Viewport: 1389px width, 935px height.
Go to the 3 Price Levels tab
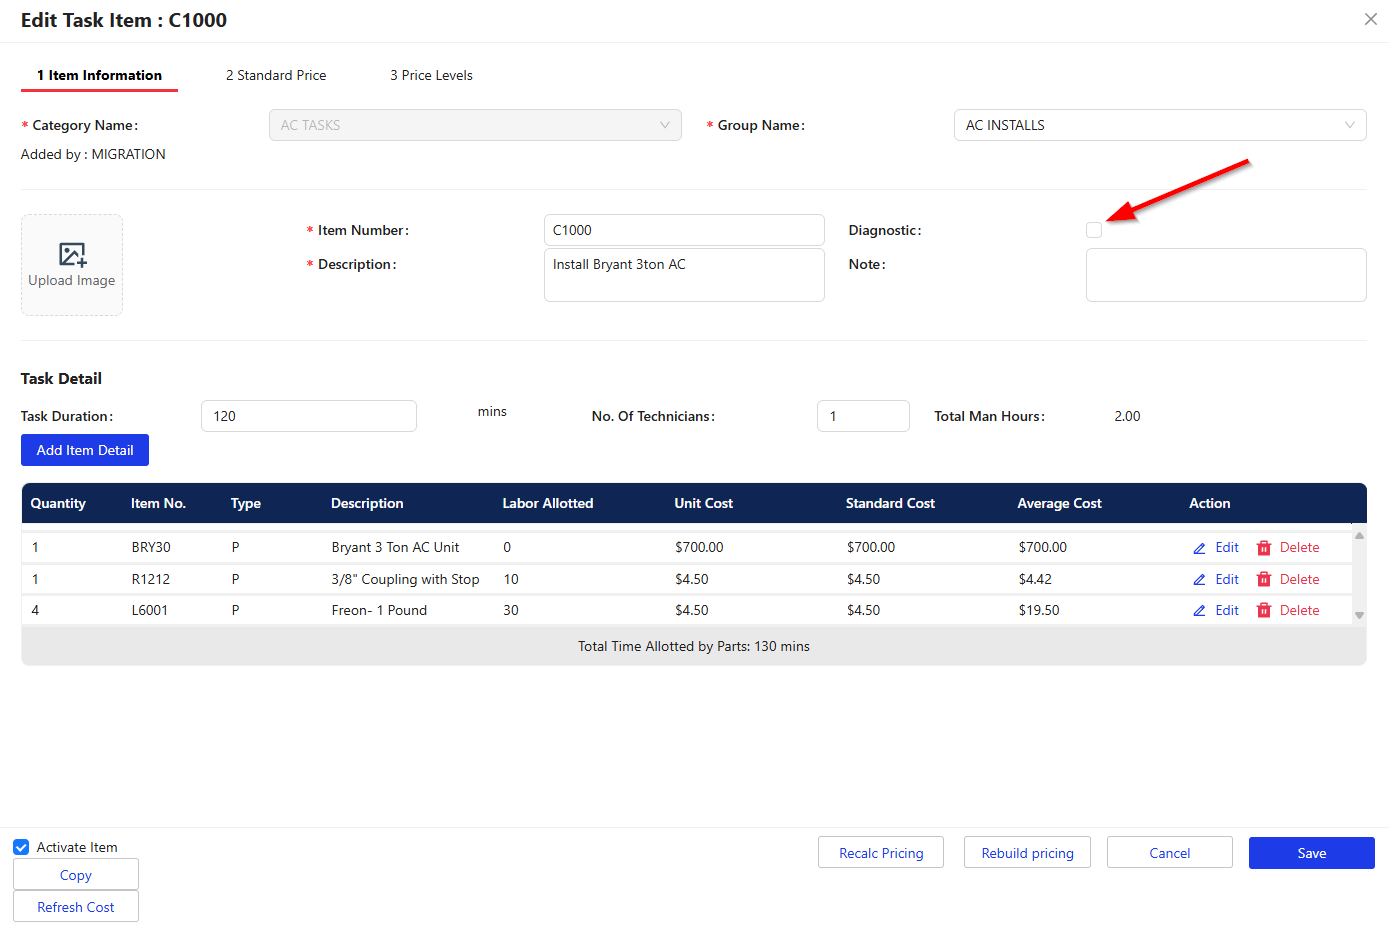[x=431, y=75]
